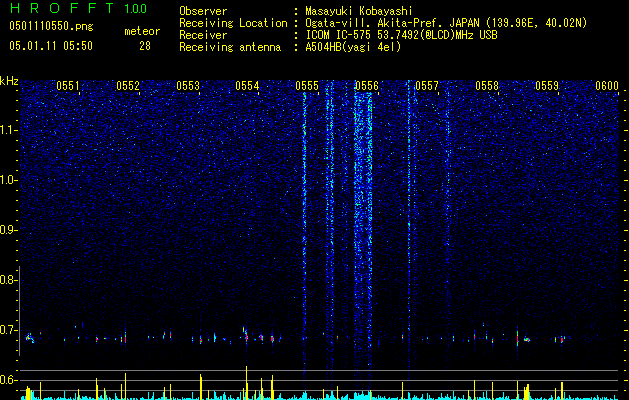This screenshot has height=400, width=629.
Task: Click the 0.7 kHz axis label
Action: (x=9, y=330)
